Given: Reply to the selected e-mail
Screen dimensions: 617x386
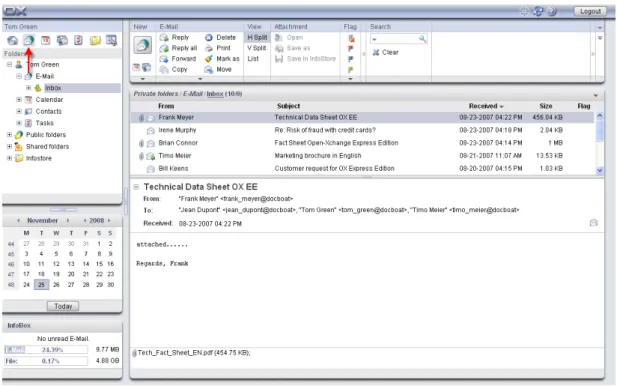Looking at the screenshot, I should [x=175, y=37].
